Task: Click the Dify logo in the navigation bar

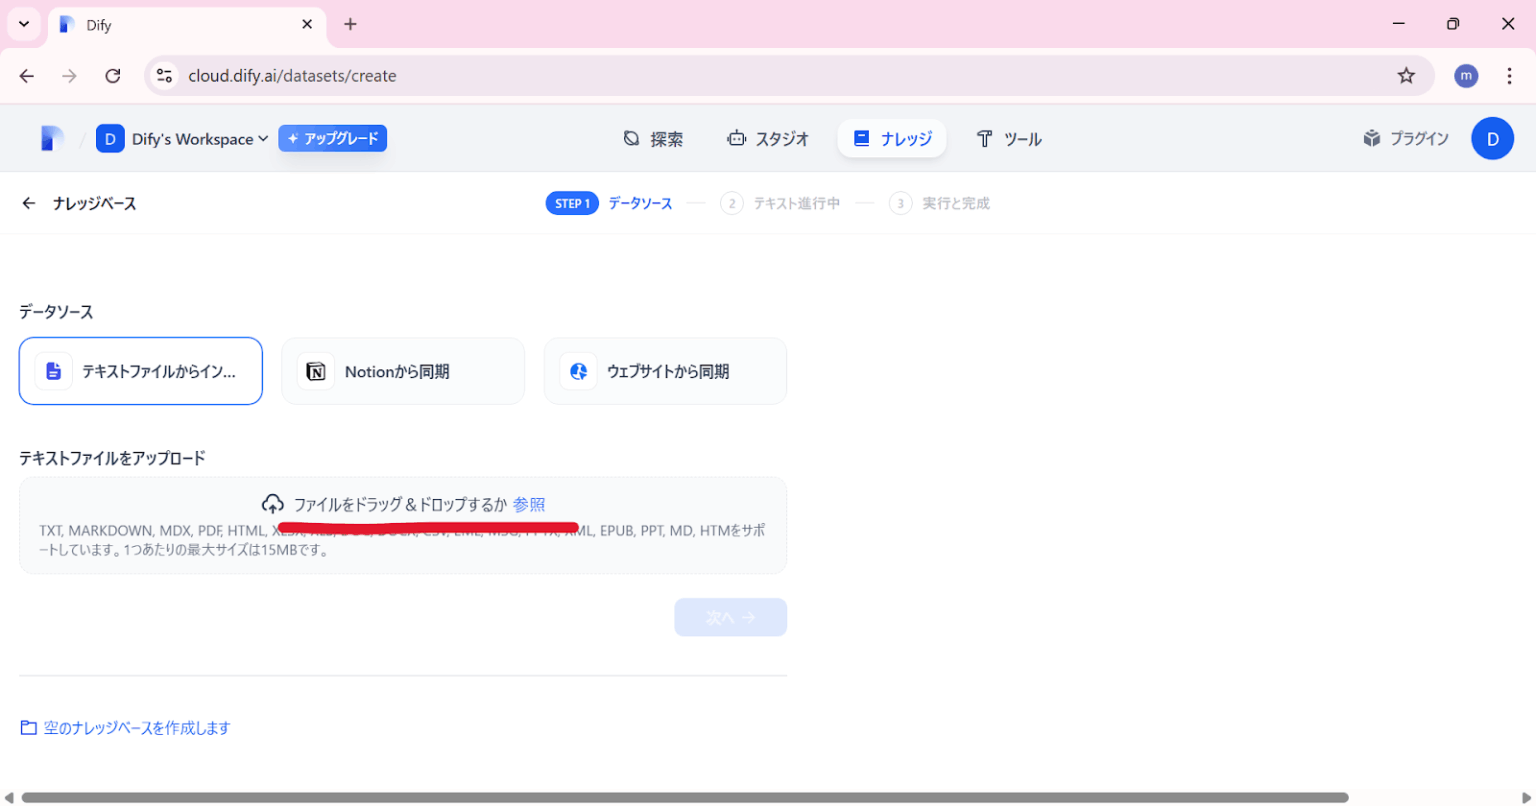Action: tap(51, 138)
